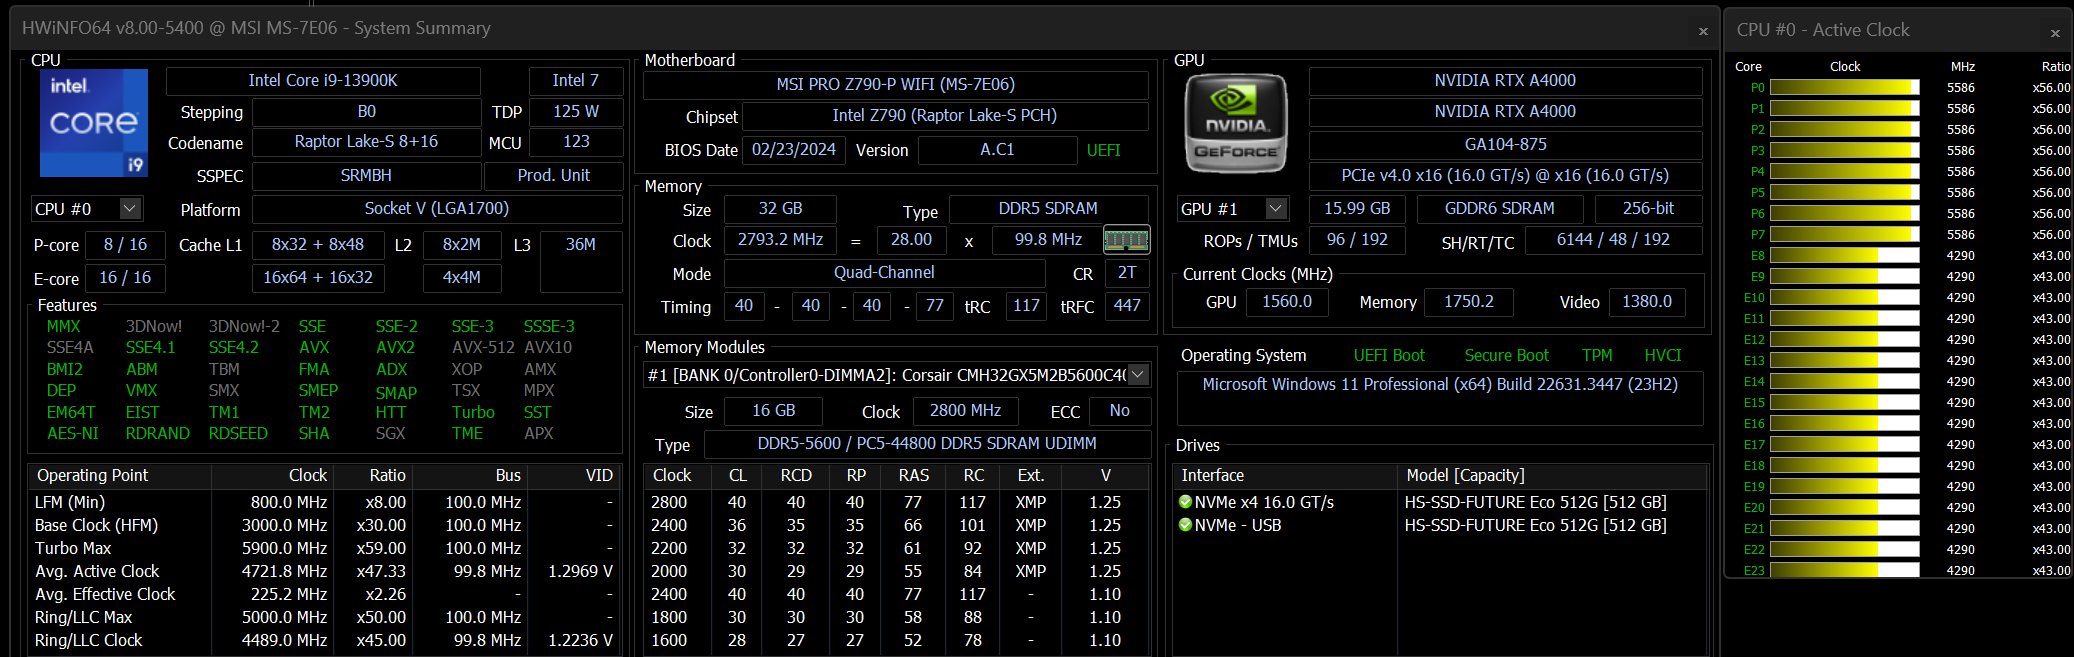Open the memory module chip icon

point(1126,240)
